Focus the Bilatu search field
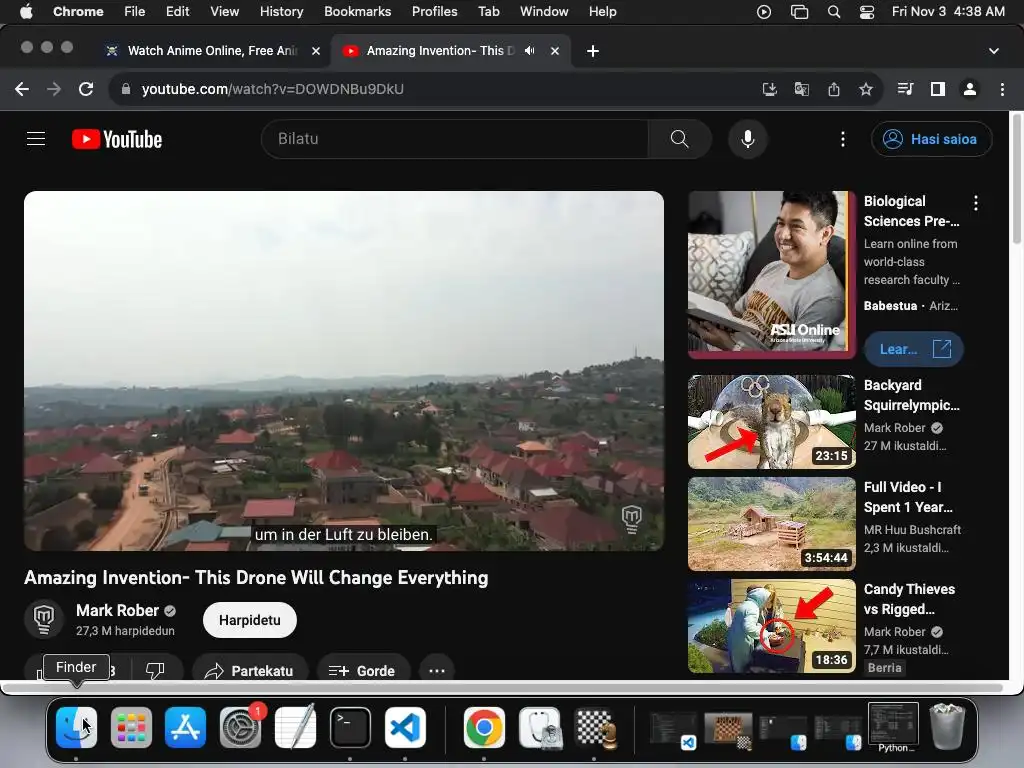1024x768 pixels. click(x=455, y=139)
